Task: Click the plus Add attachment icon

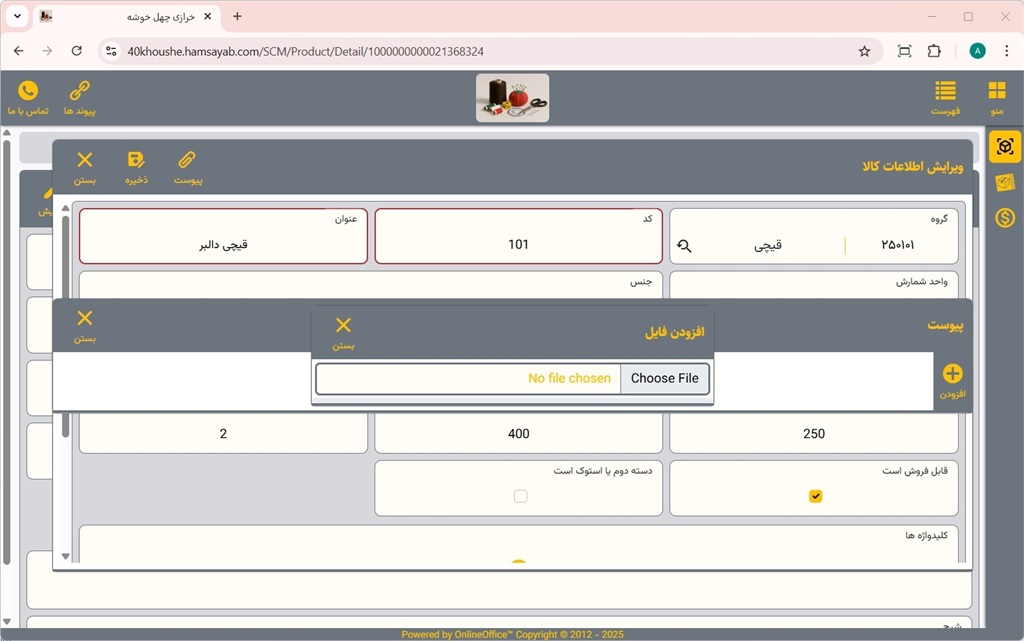Action: pos(952,374)
